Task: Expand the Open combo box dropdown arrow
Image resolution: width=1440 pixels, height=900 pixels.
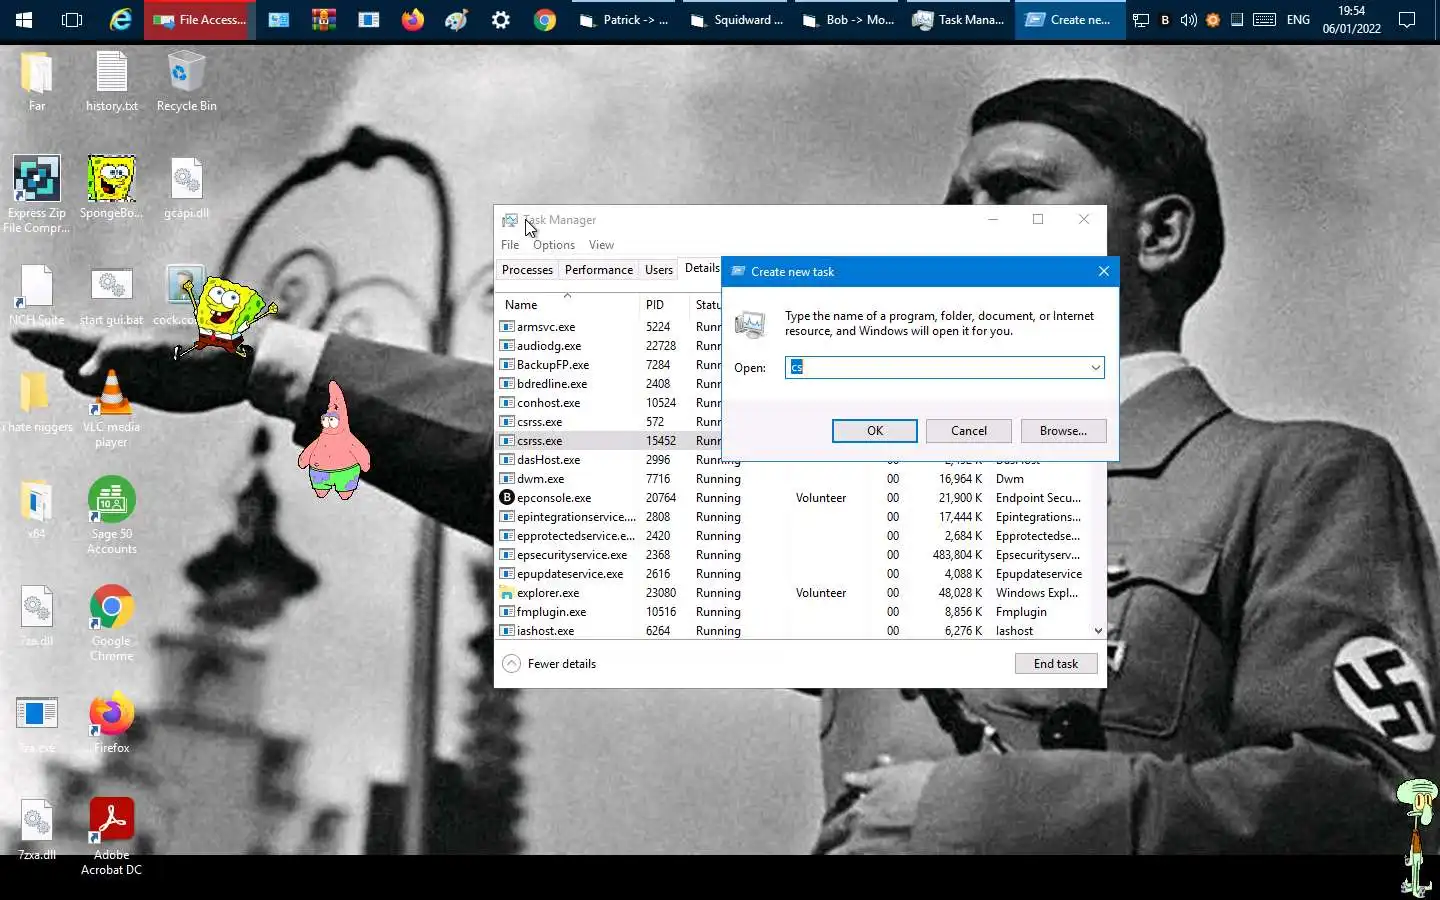Action: pyautogui.click(x=1096, y=368)
